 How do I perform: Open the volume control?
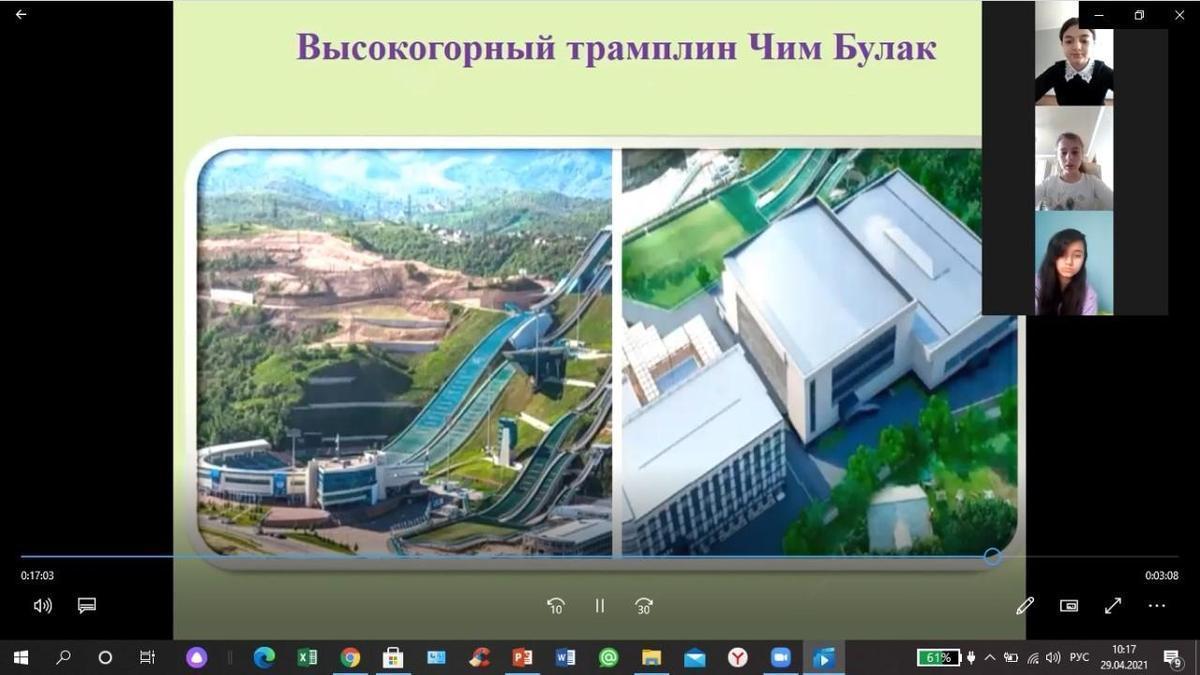pos(42,606)
